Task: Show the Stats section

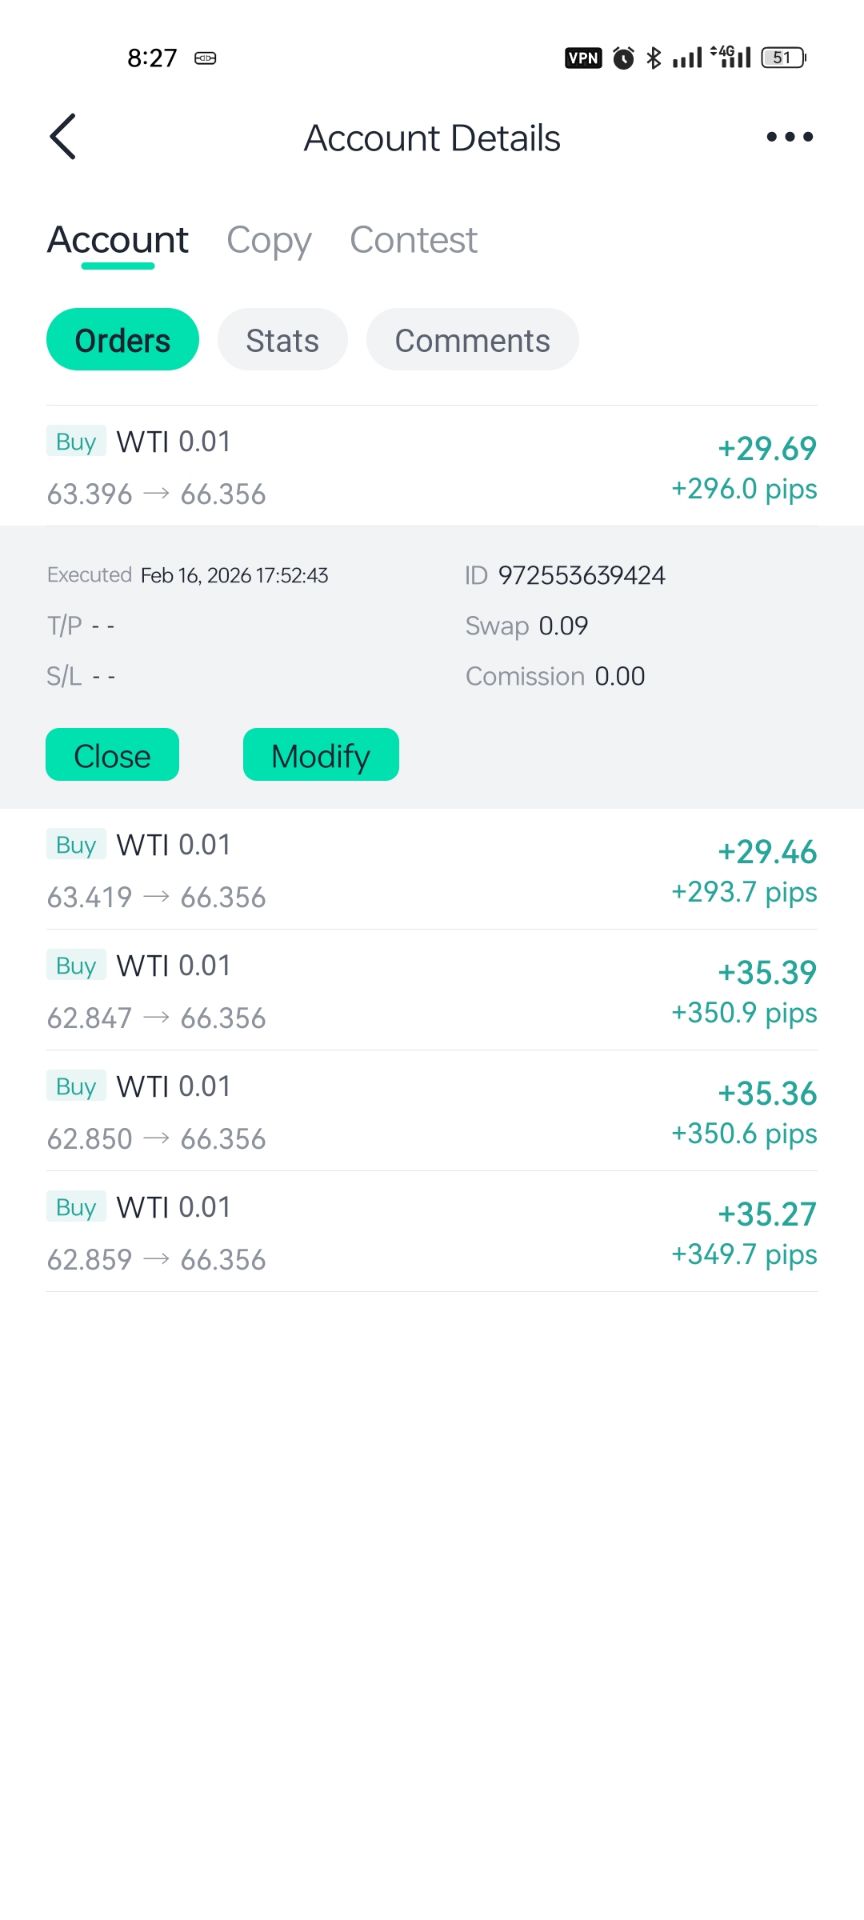Action: pyautogui.click(x=282, y=340)
